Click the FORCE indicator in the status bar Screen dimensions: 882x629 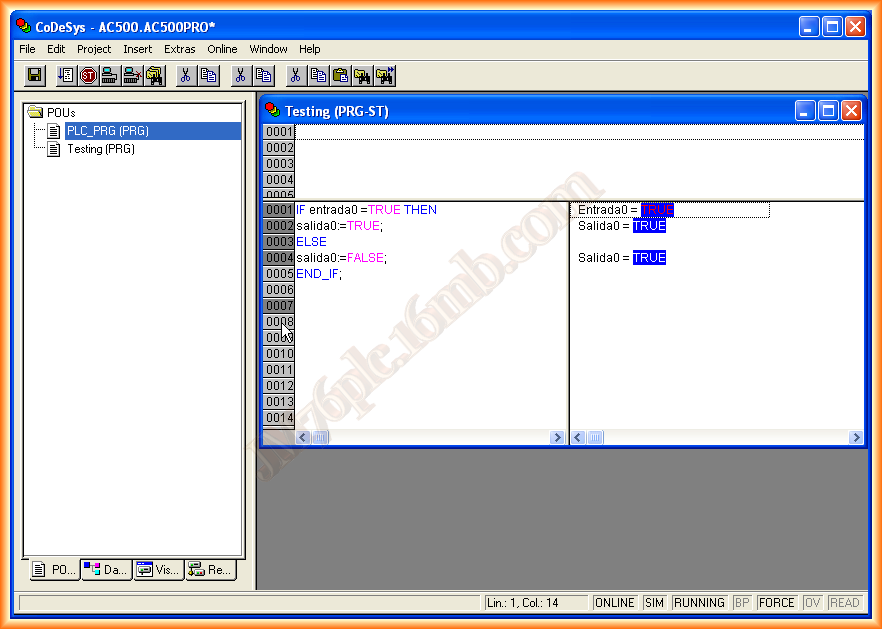click(776, 602)
